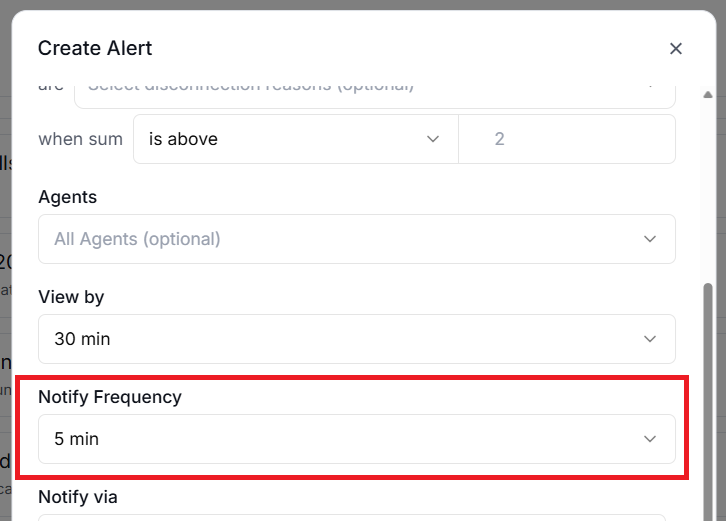This screenshot has height=521, width=726.
Task: Click the 'Agents' field label
Action: point(67,197)
